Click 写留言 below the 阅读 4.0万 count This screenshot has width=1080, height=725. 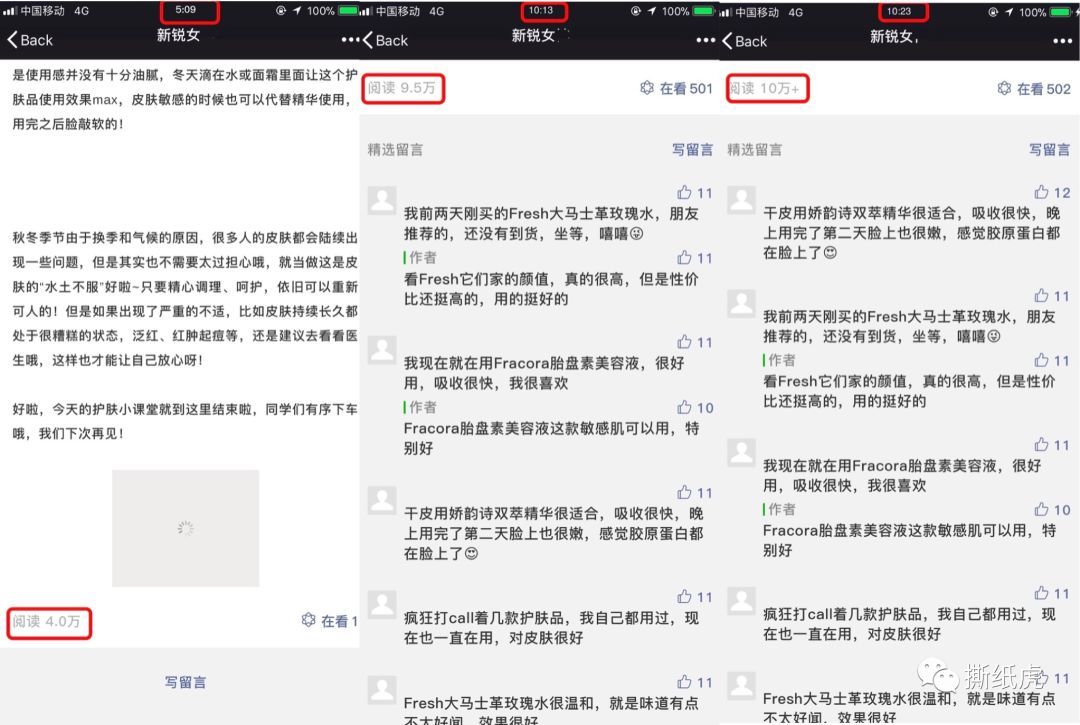tap(185, 682)
